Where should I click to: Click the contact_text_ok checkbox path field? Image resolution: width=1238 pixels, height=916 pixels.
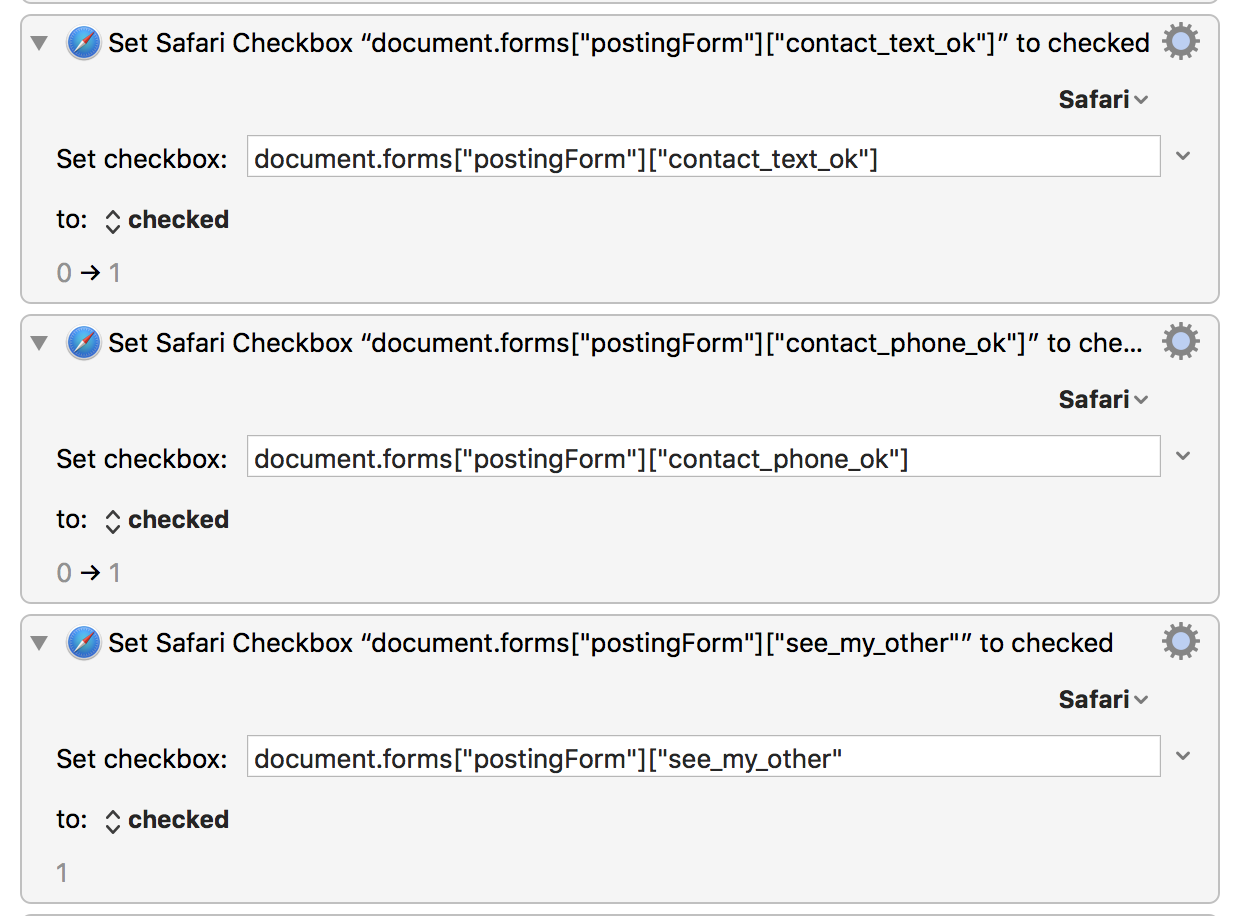(x=704, y=157)
